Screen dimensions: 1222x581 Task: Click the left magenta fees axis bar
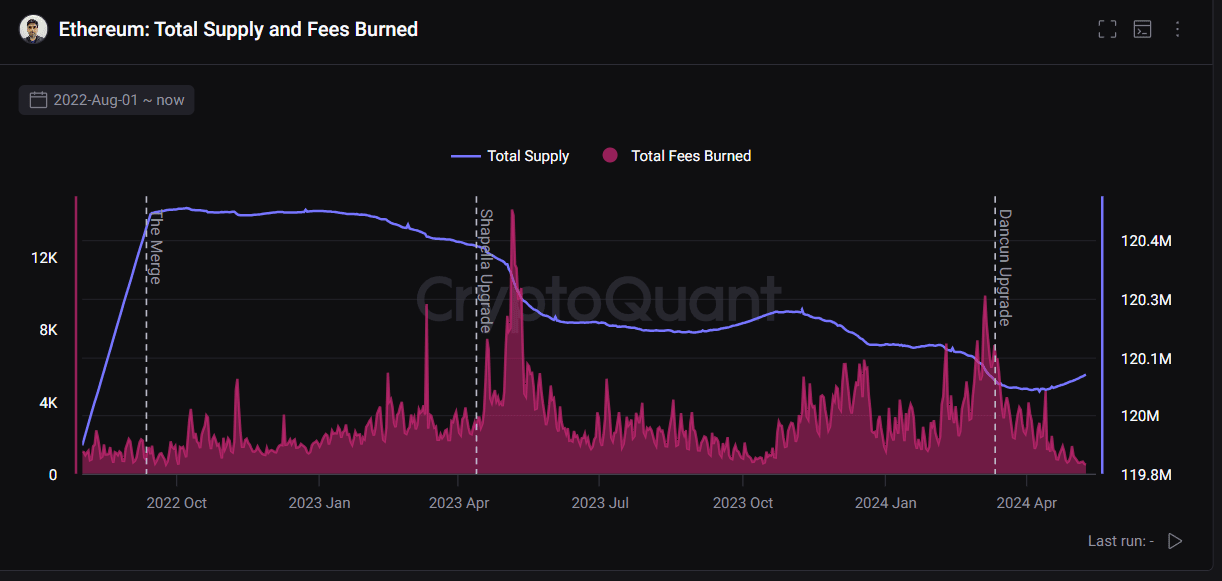coord(76,335)
